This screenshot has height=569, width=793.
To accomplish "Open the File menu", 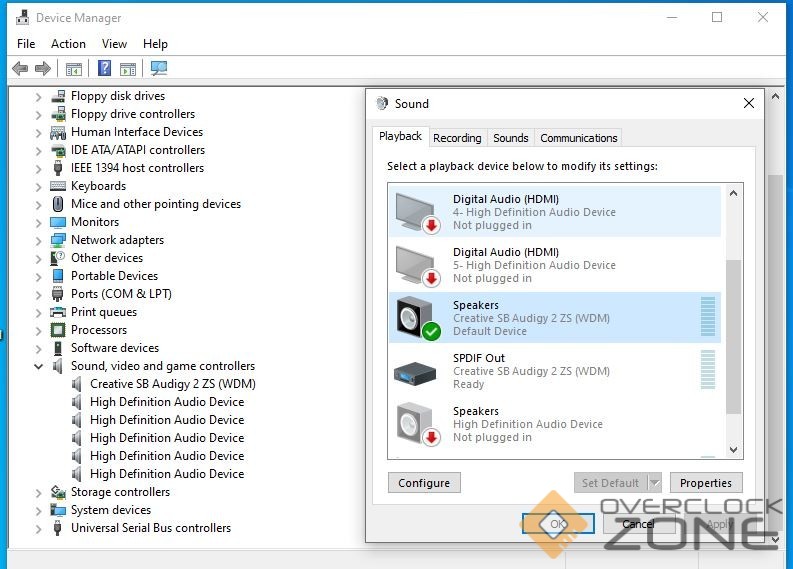I will (x=26, y=44).
